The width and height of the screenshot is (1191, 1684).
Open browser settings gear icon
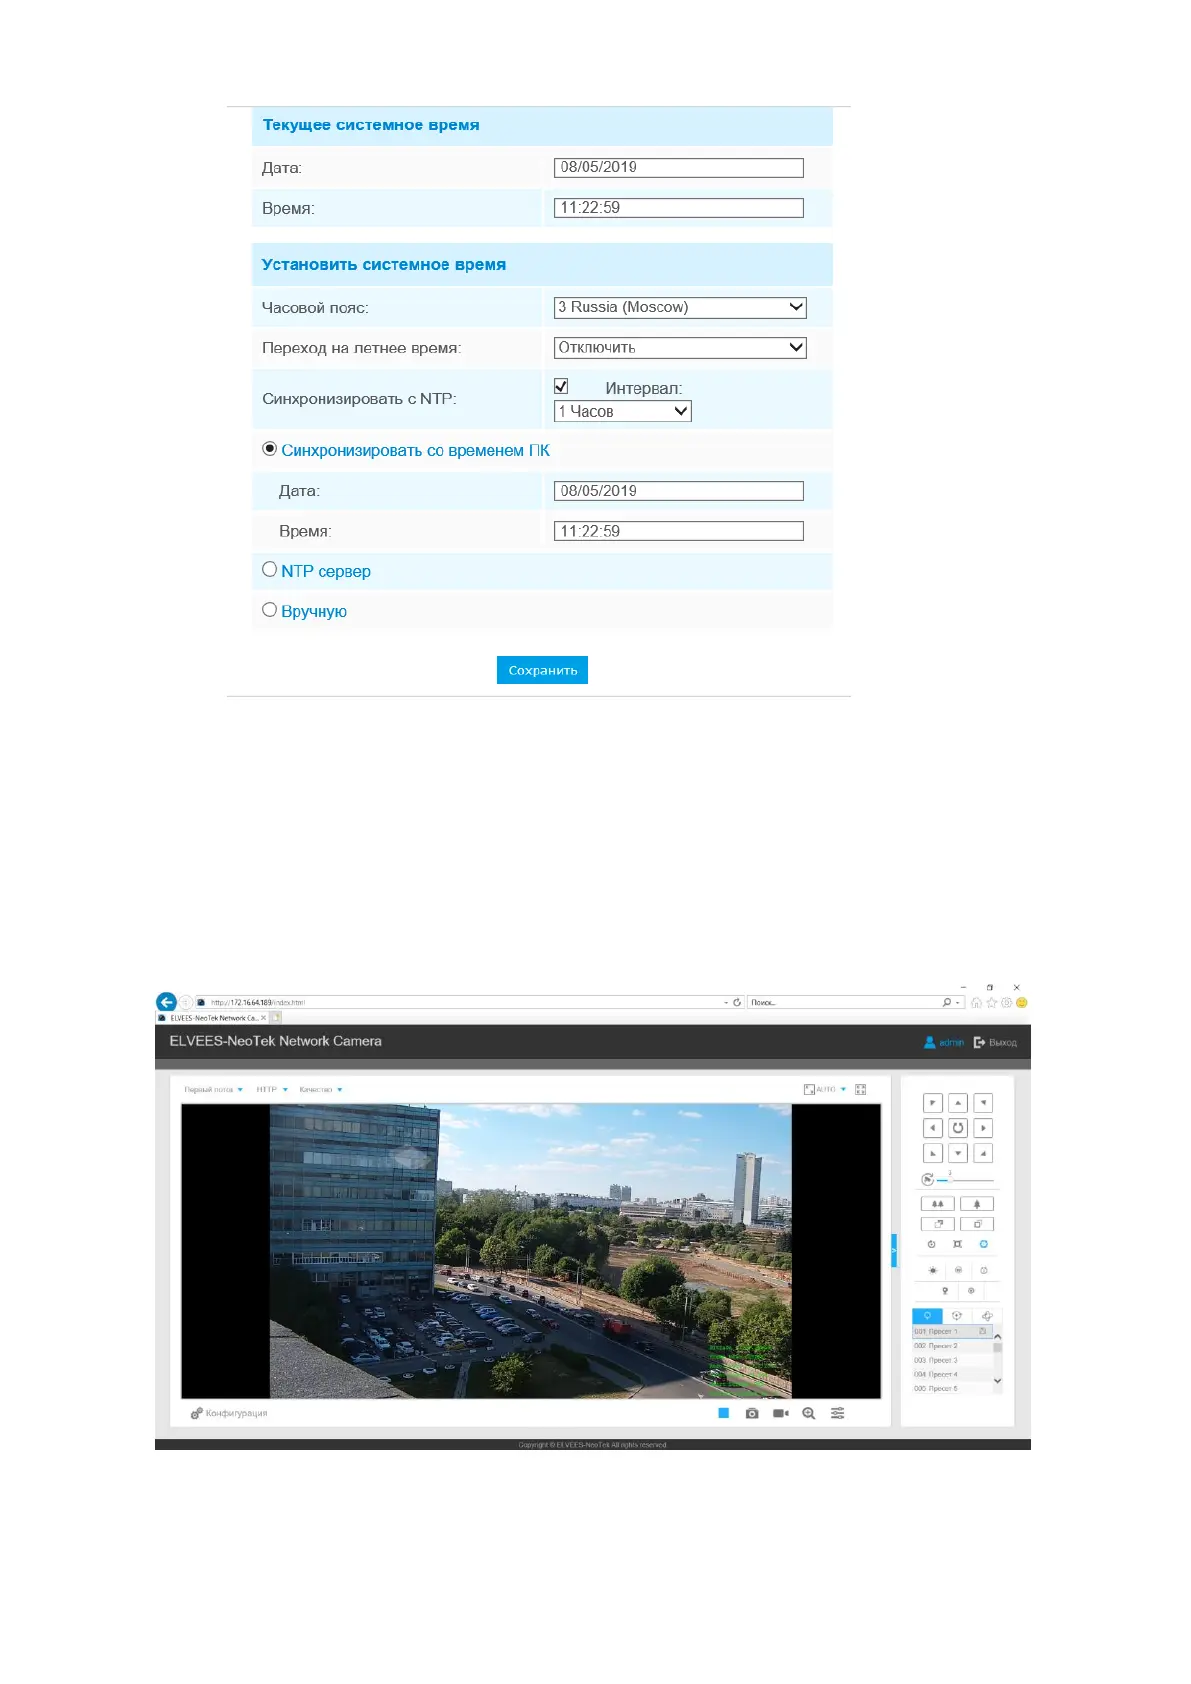pyautogui.click(x=1006, y=1002)
